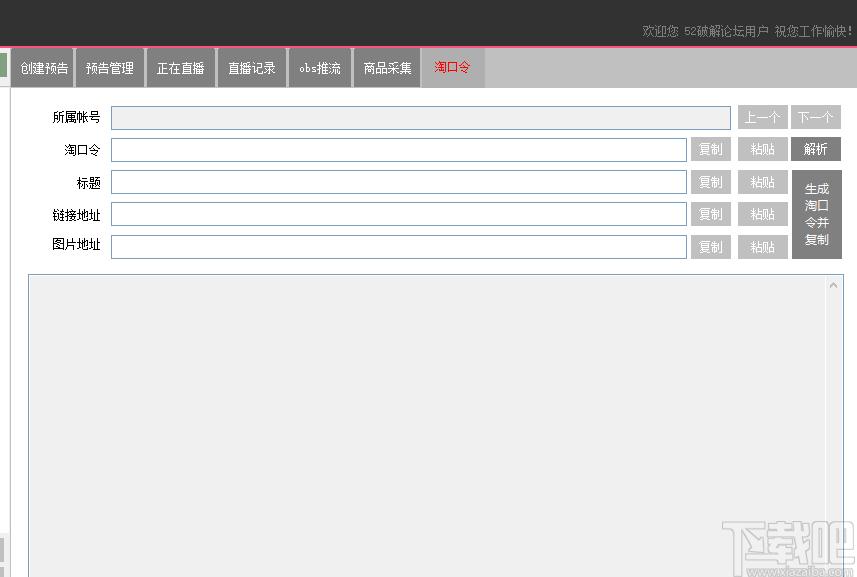This screenshot has height=577, width=857.
Task: Open the 正在直播 tab
Action: click(x=181, y=68)
